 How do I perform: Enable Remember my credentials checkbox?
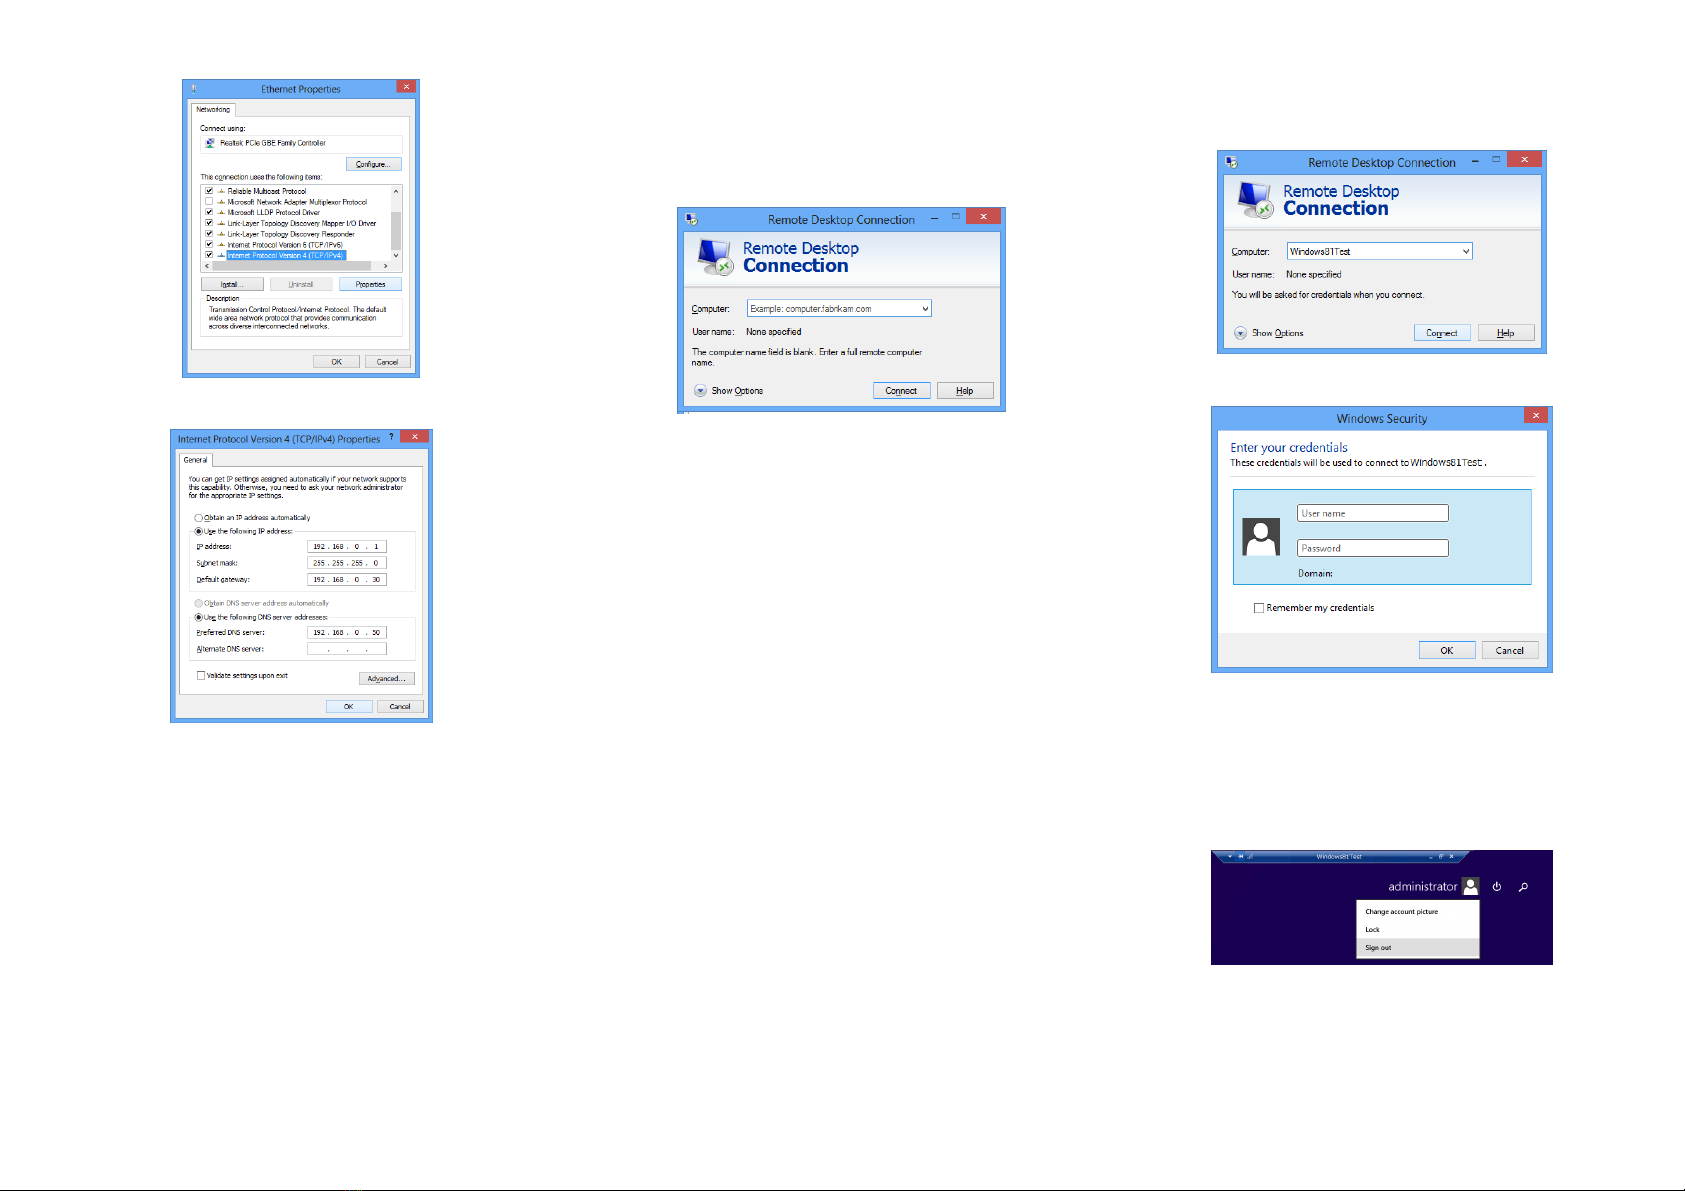point(1259,608)
